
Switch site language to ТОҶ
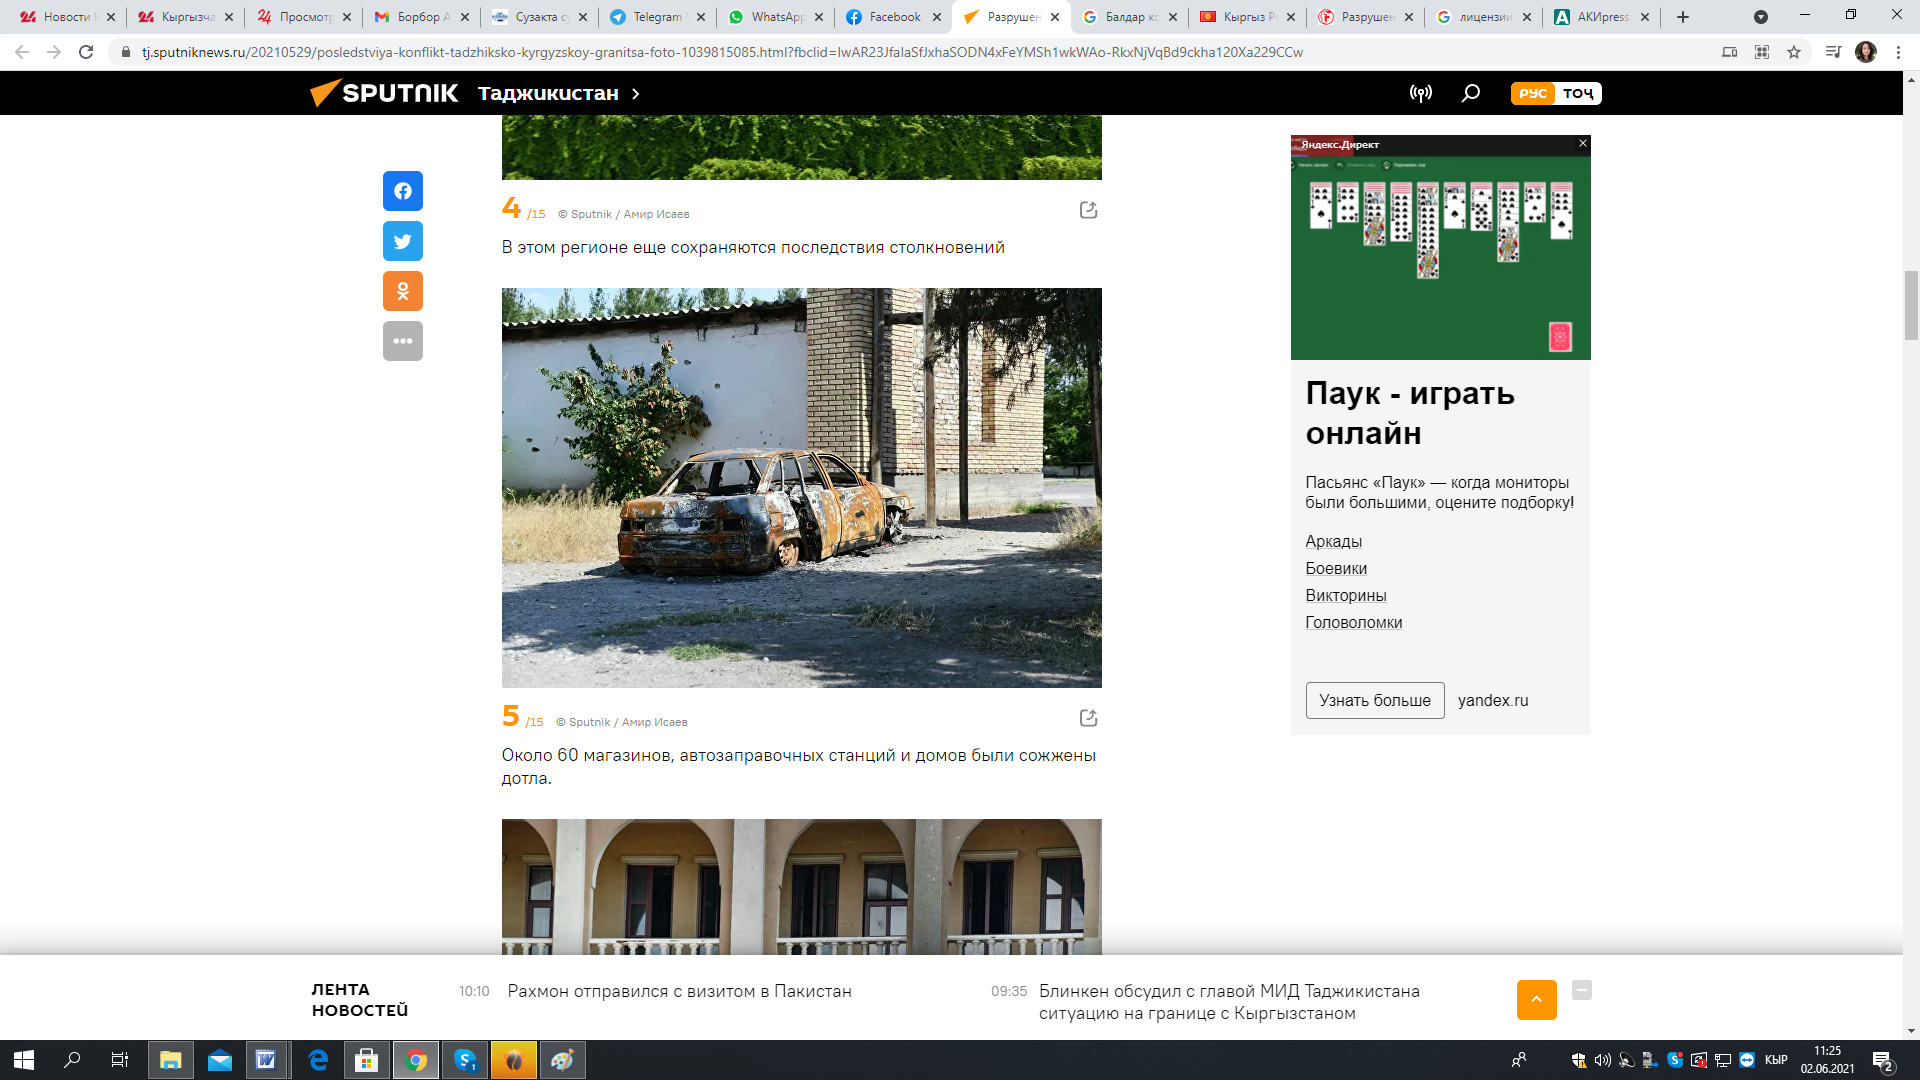1578,93
